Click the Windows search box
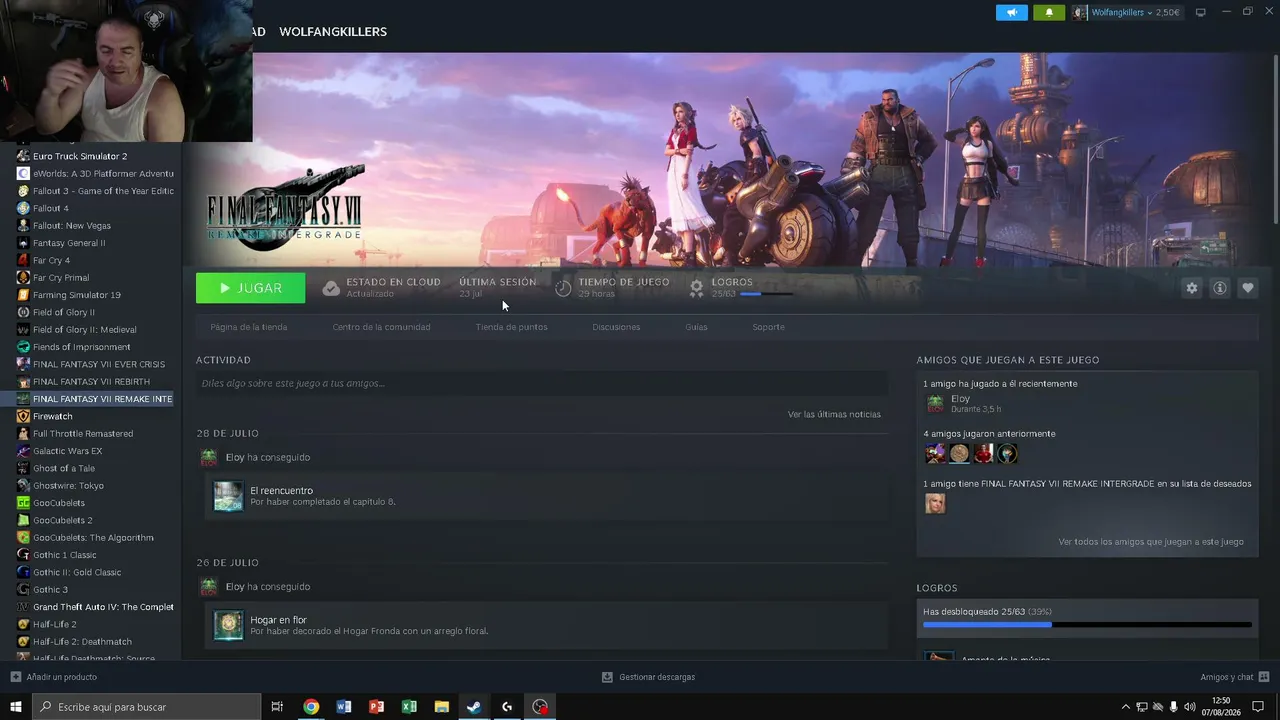This screenshot has width=1280, height=720. 147,707
